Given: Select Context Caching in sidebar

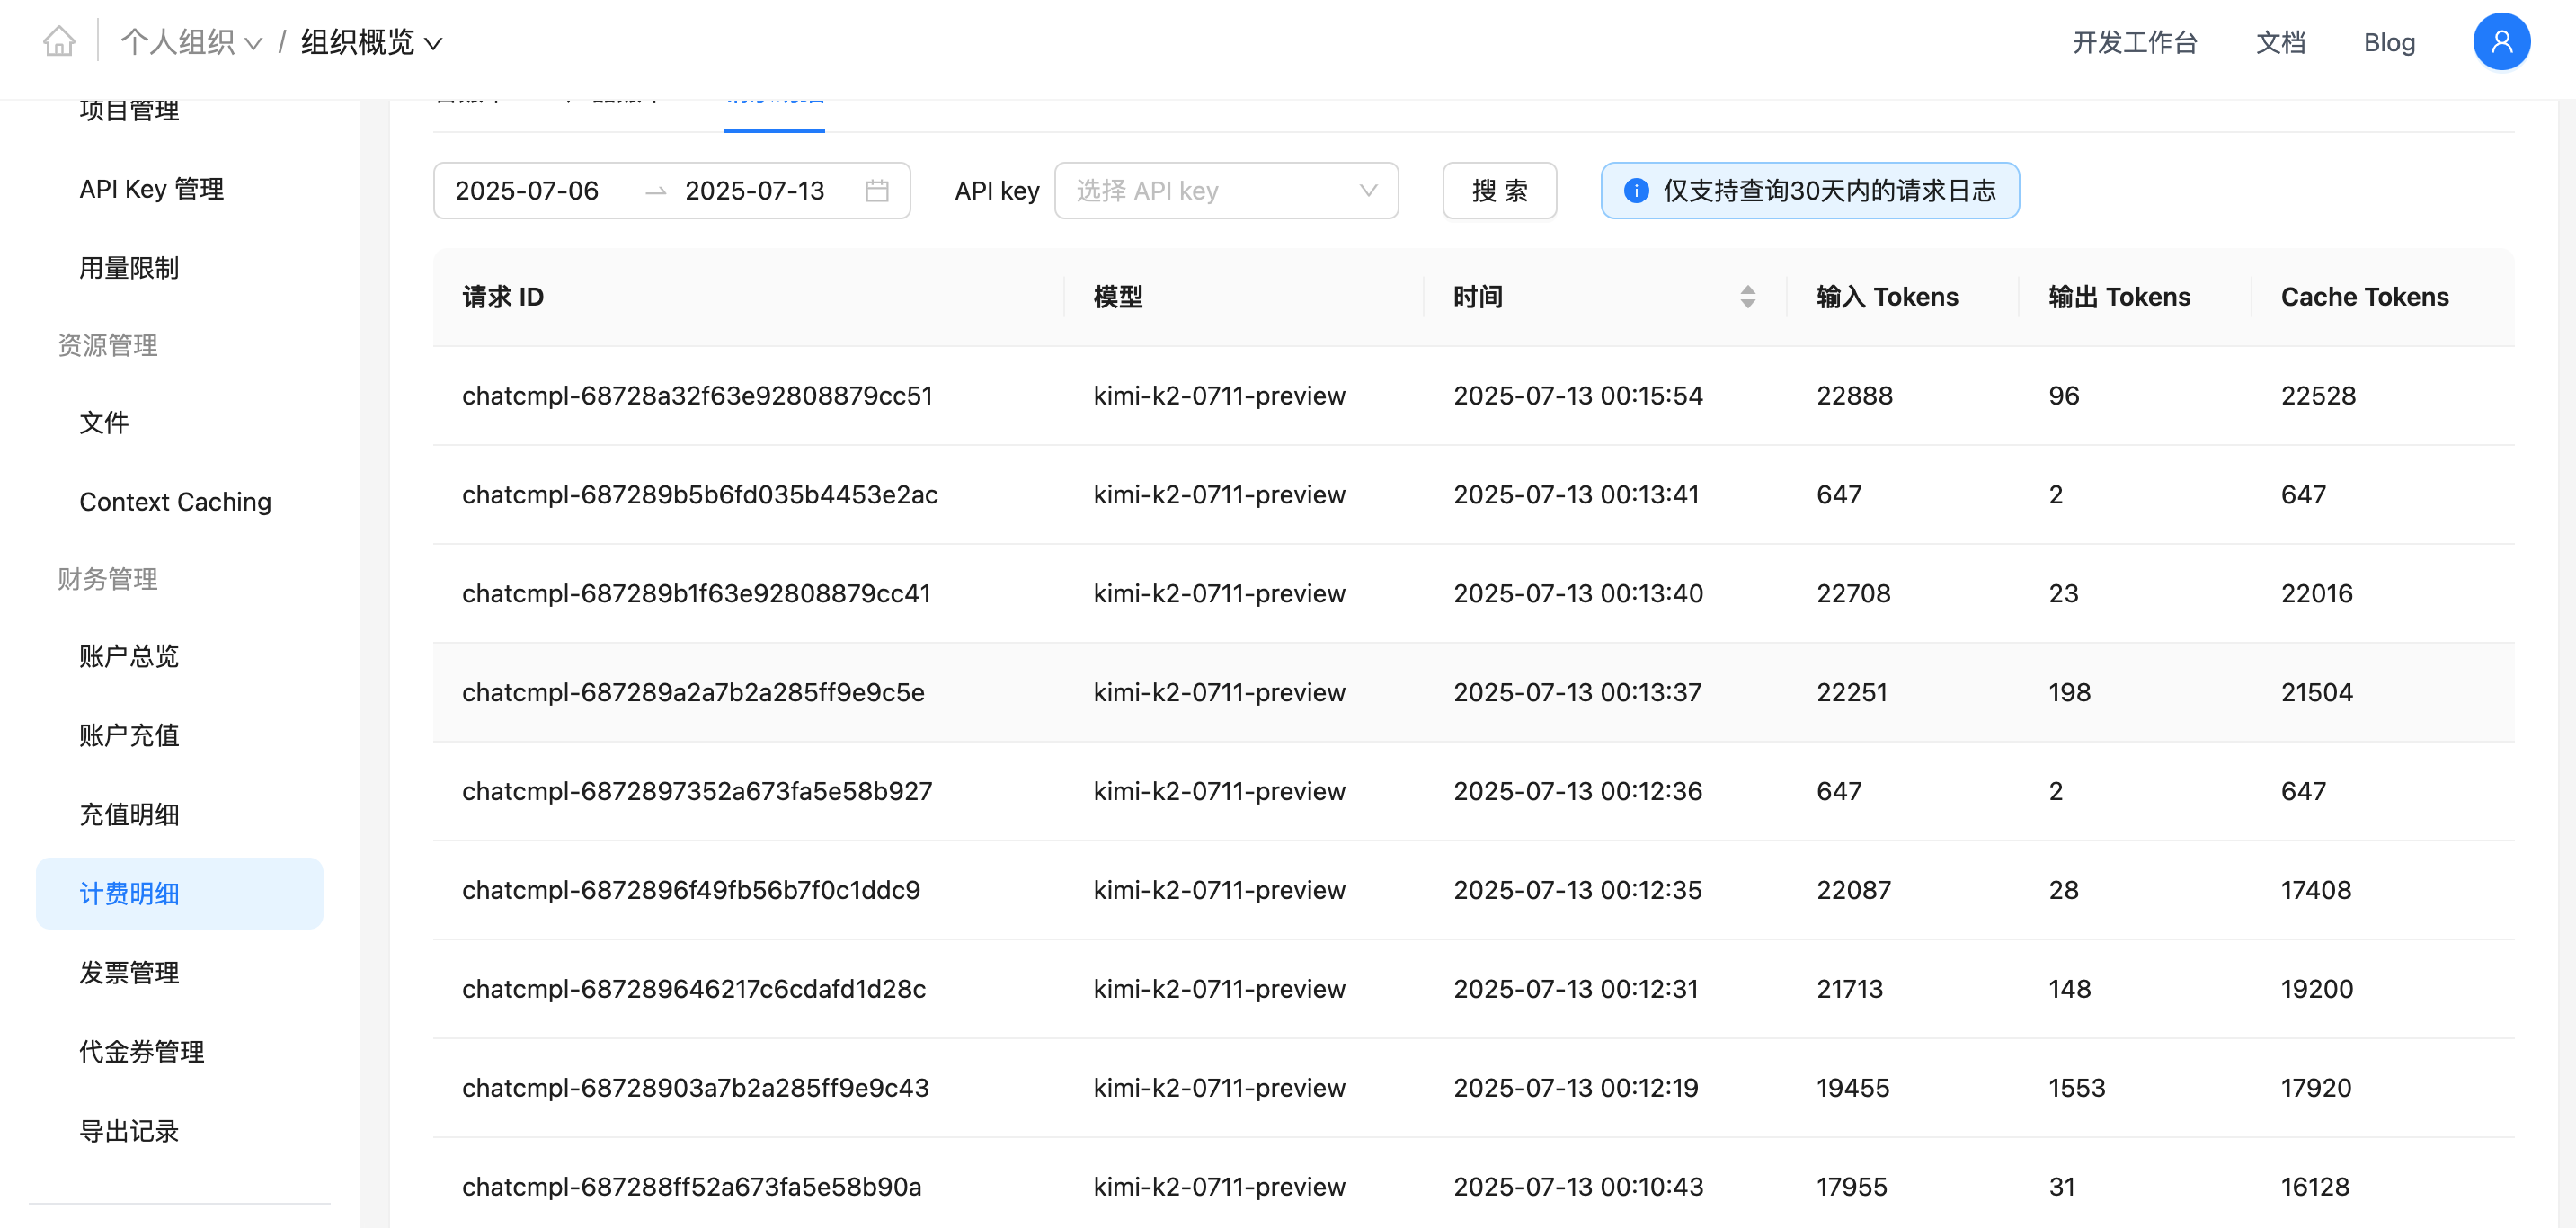Looking at the screenshot, I should pos(175,501).
